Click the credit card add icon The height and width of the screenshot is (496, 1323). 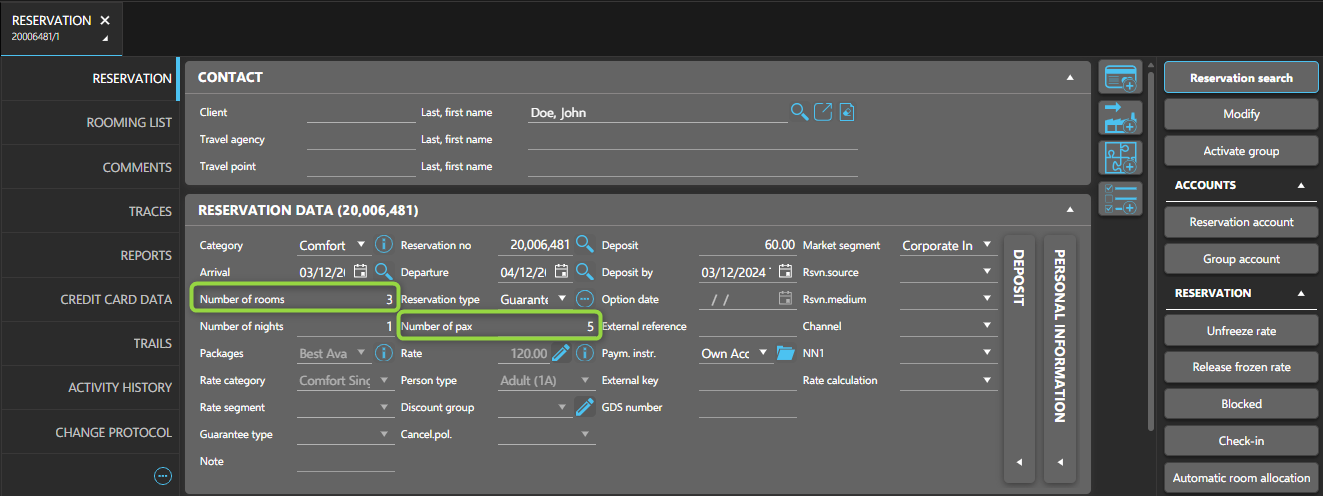pyautogui.click(x=1120, y=78)
